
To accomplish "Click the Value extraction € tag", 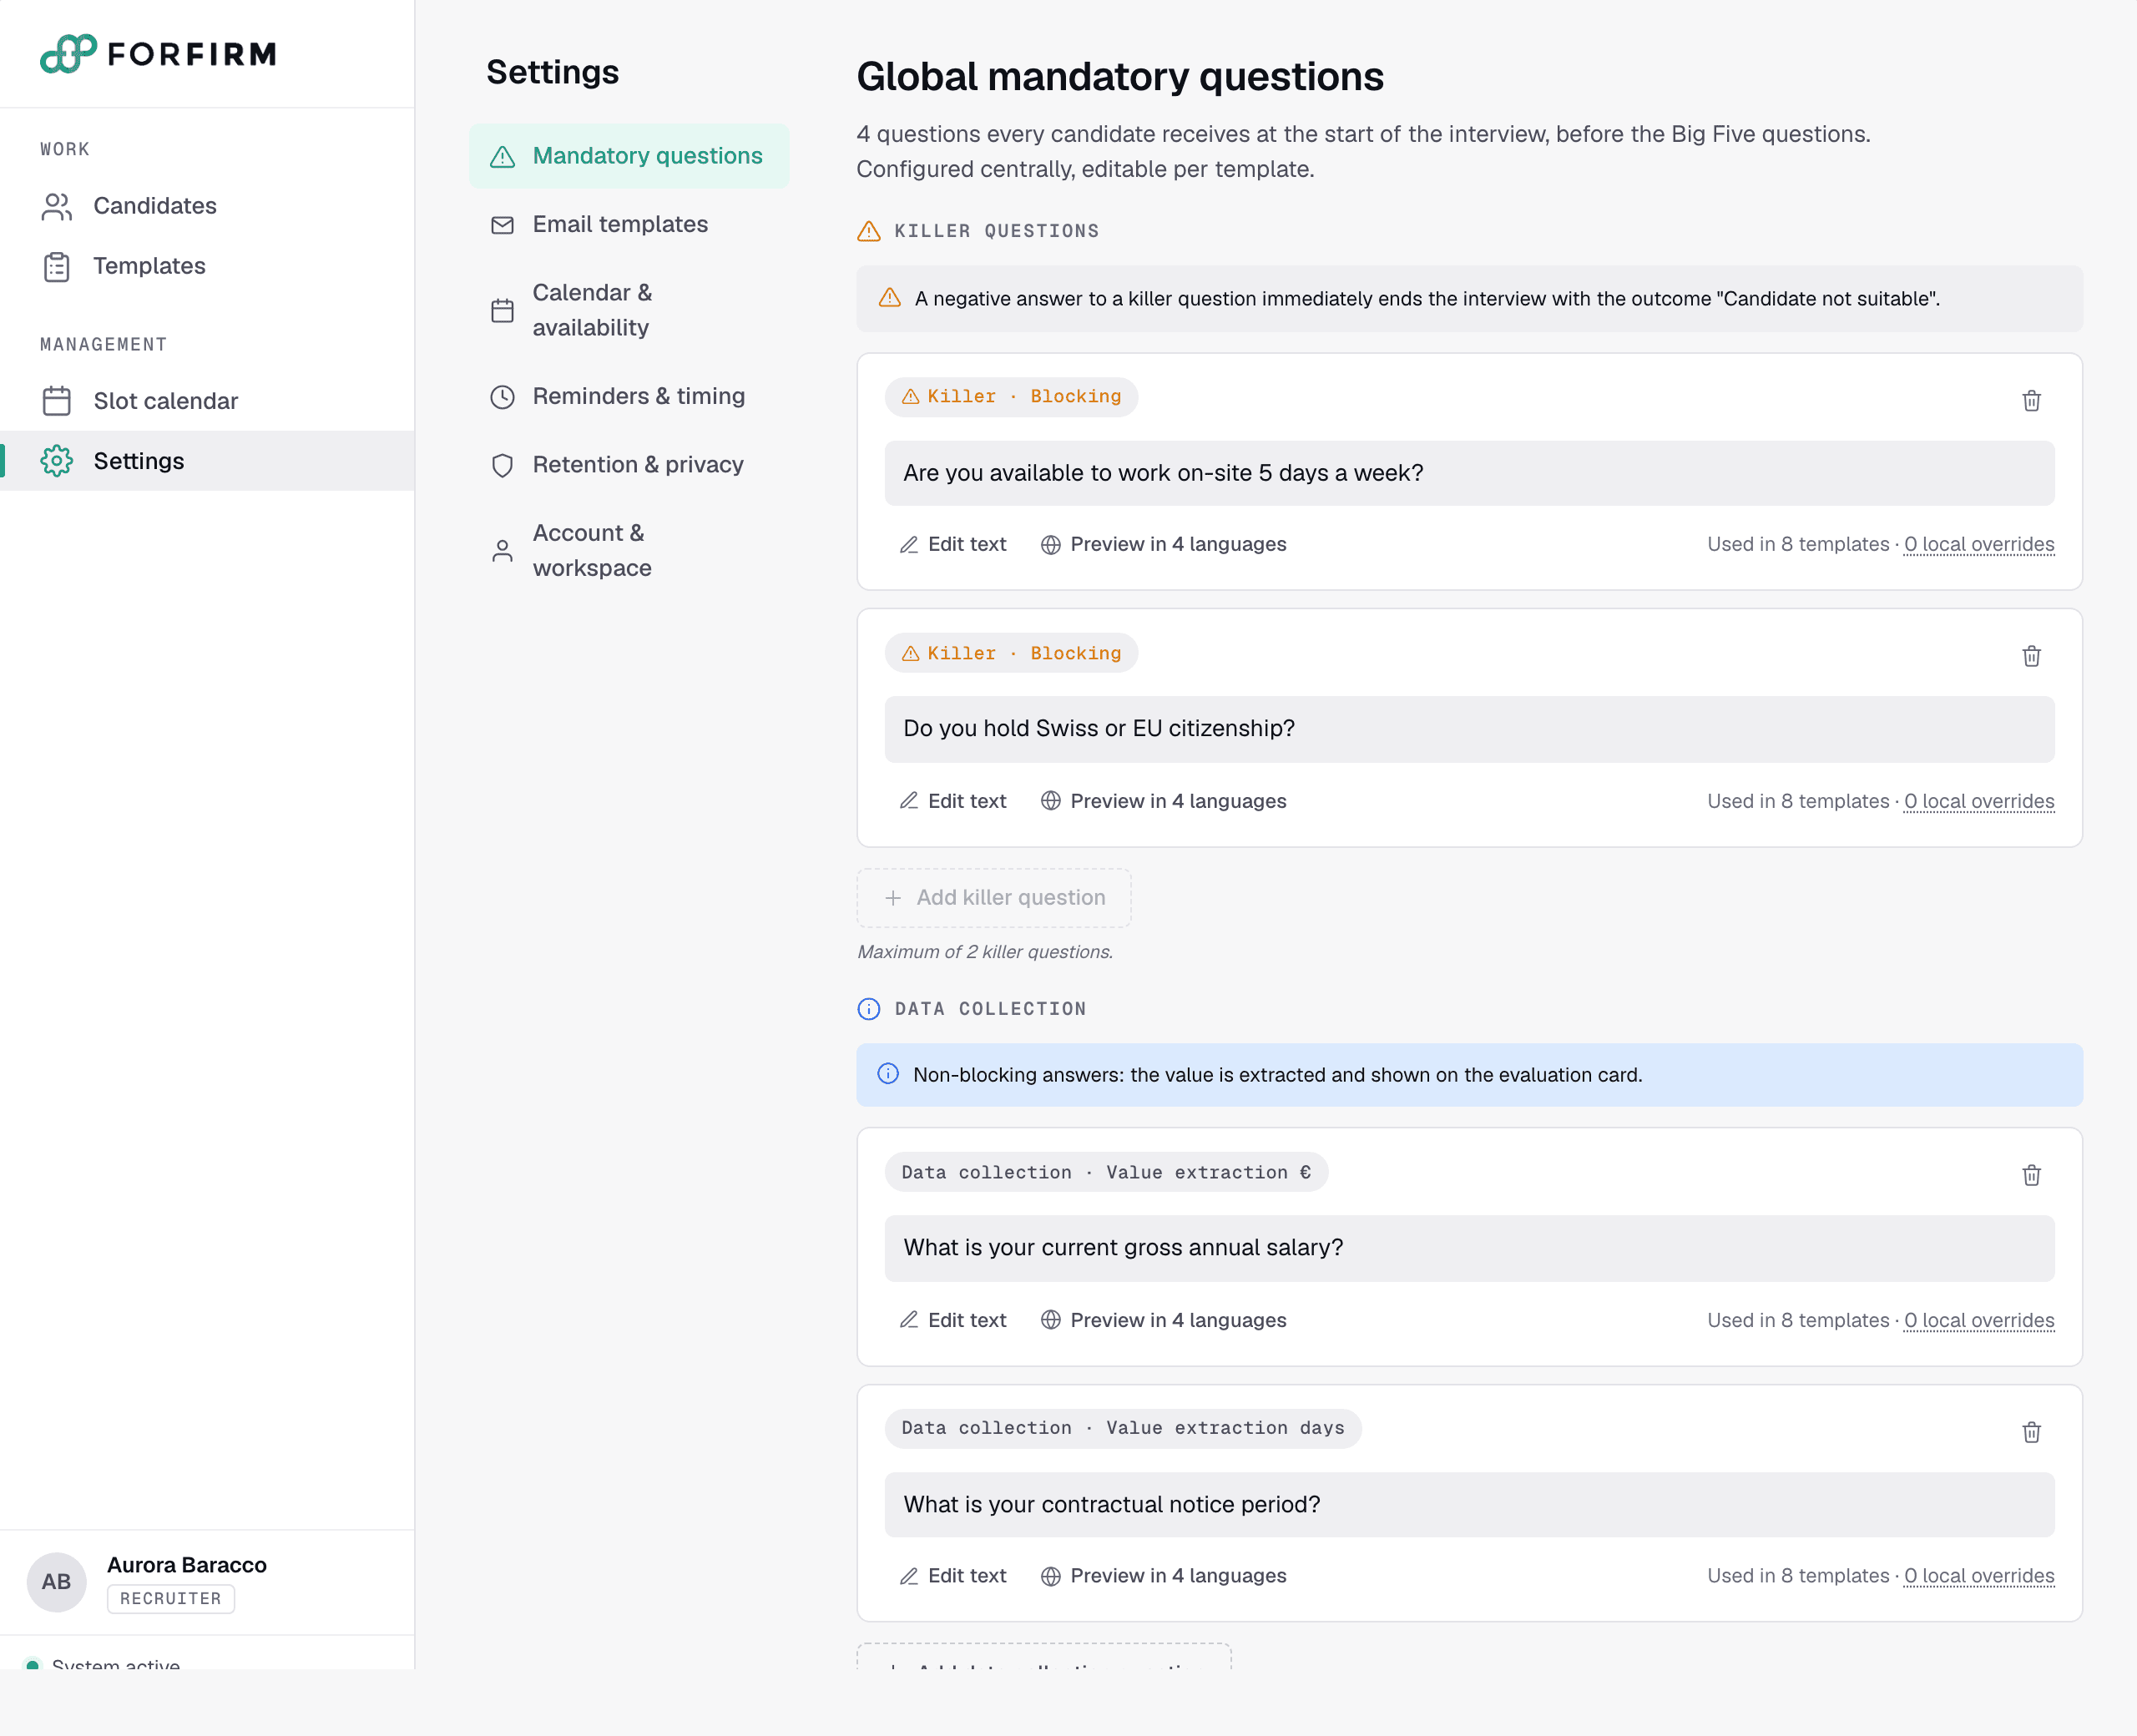I will (x=1106, y=1172).
